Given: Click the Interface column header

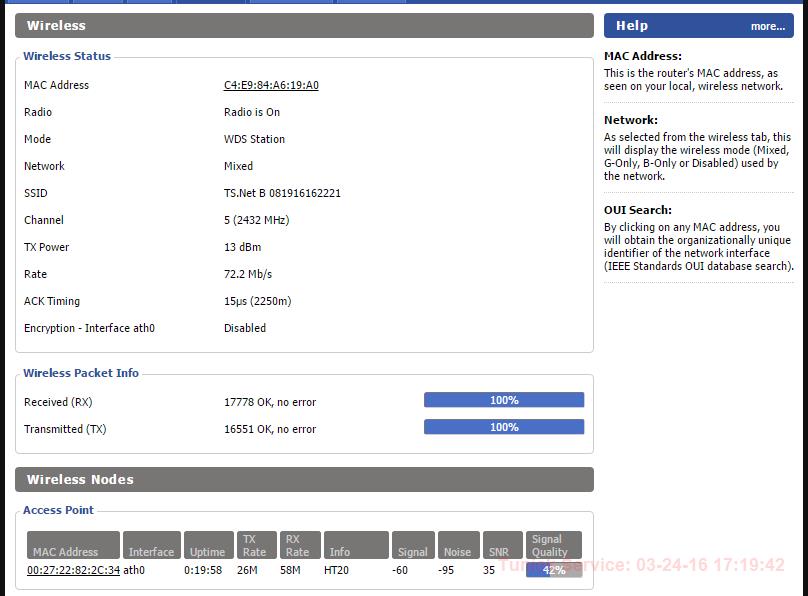Looking at the screenshot, I should (152, 545).
